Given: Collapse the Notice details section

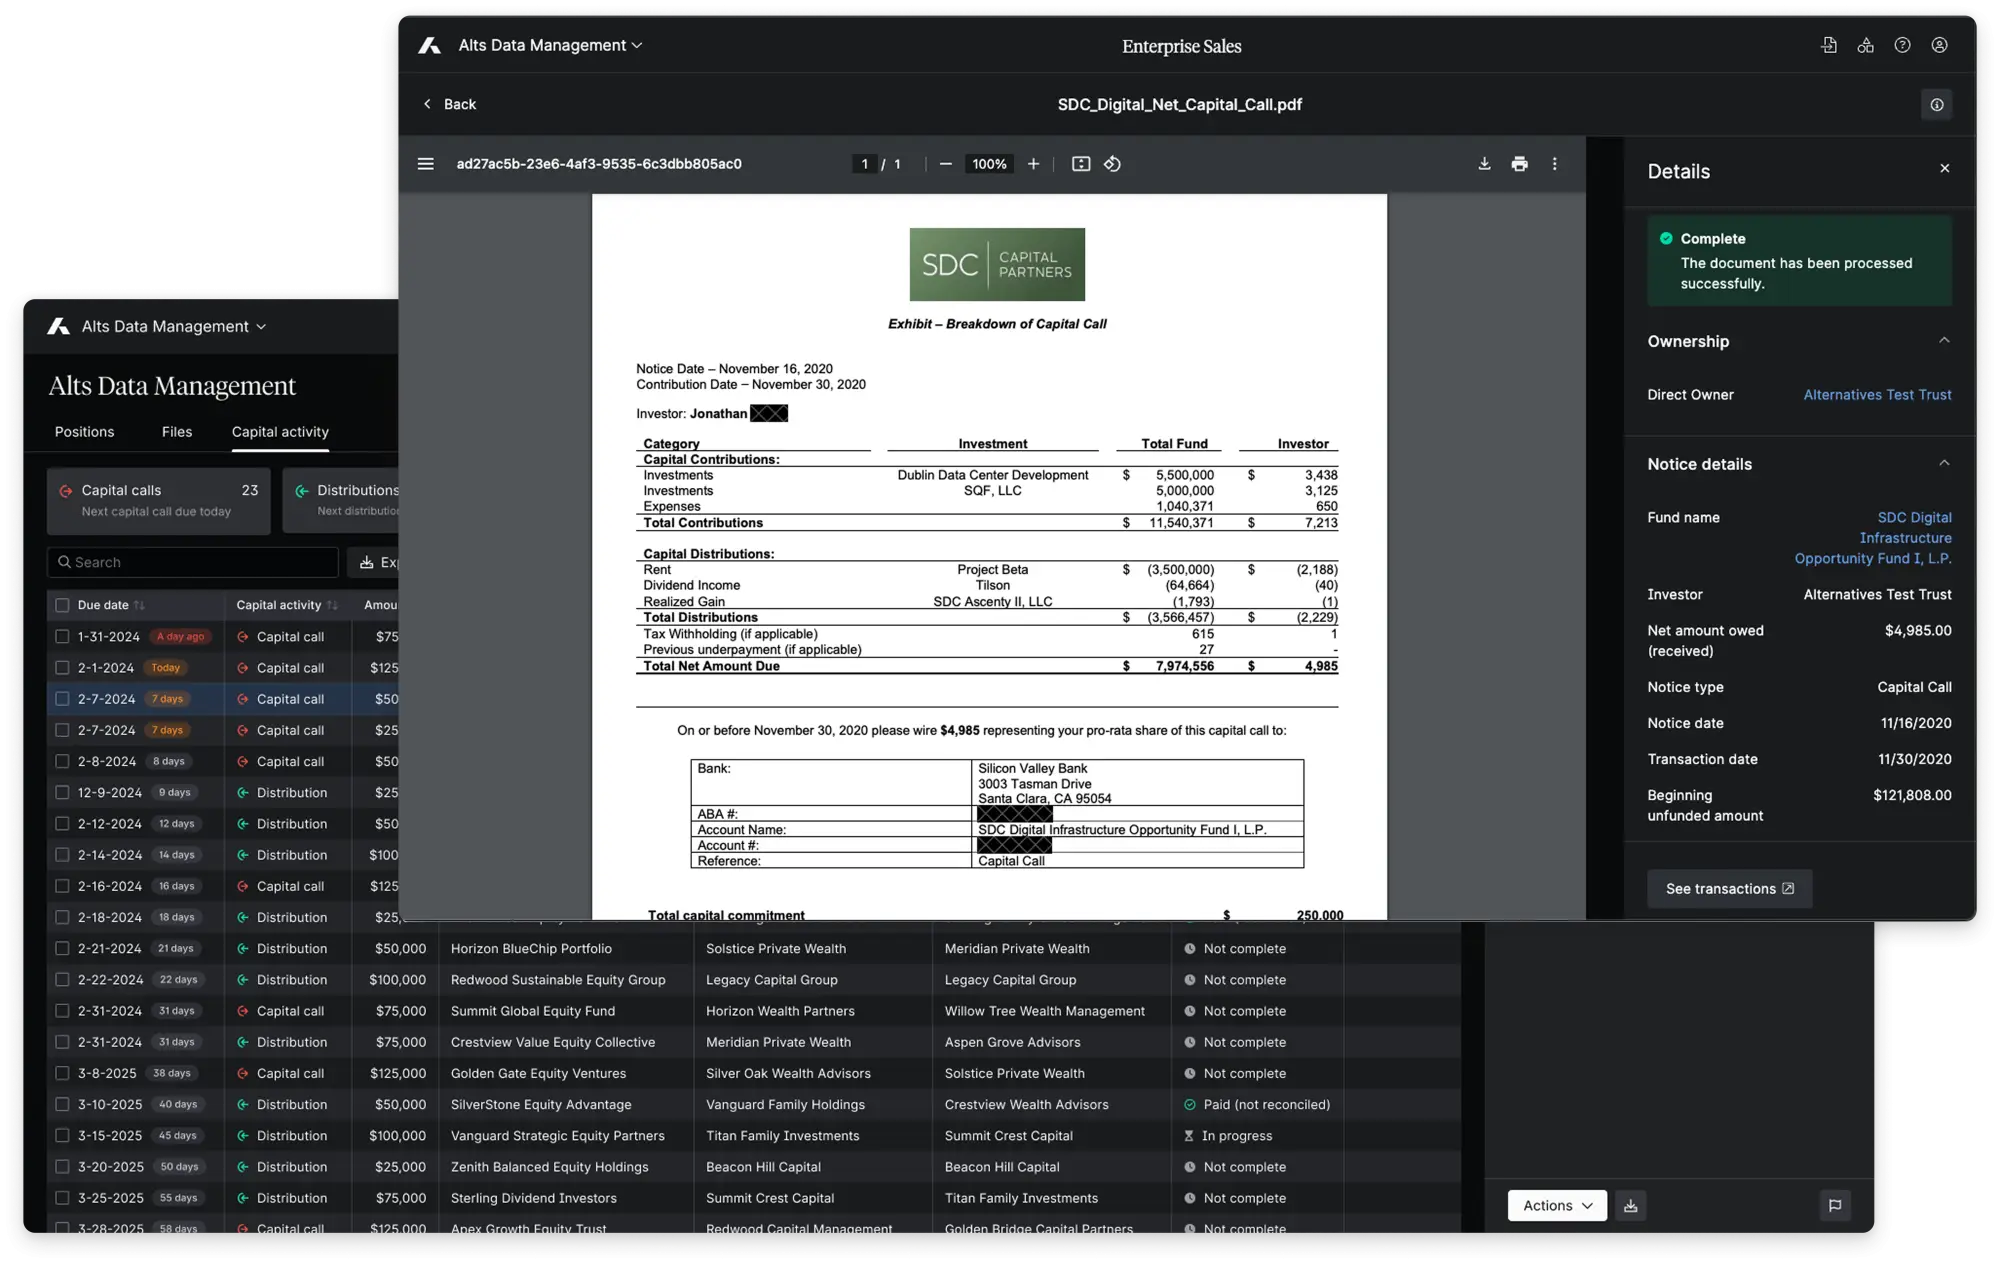Looking at the screenshot, I should (x=1944, y=464).
